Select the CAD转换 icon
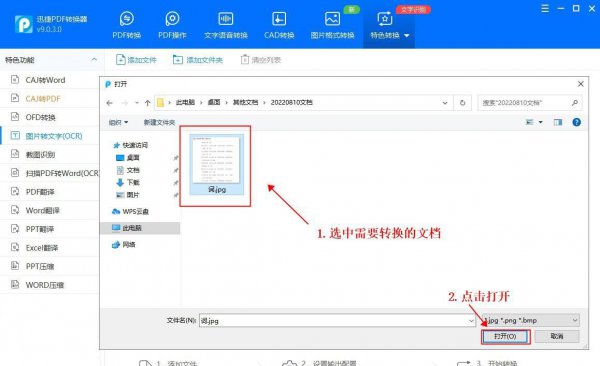Image resolution: width=600 pixels, height=366 pixels. coord(279,18)
